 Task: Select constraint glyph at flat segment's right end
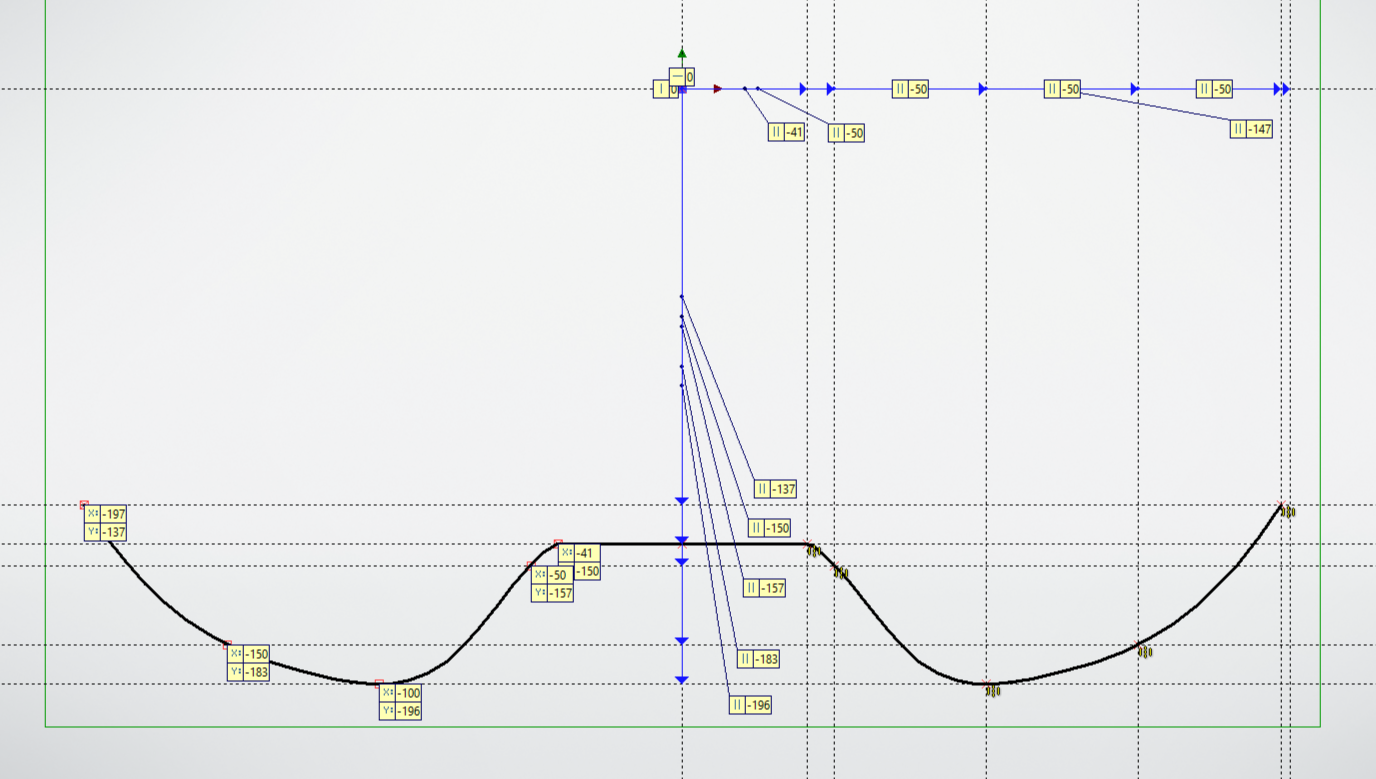click(814, 551)
